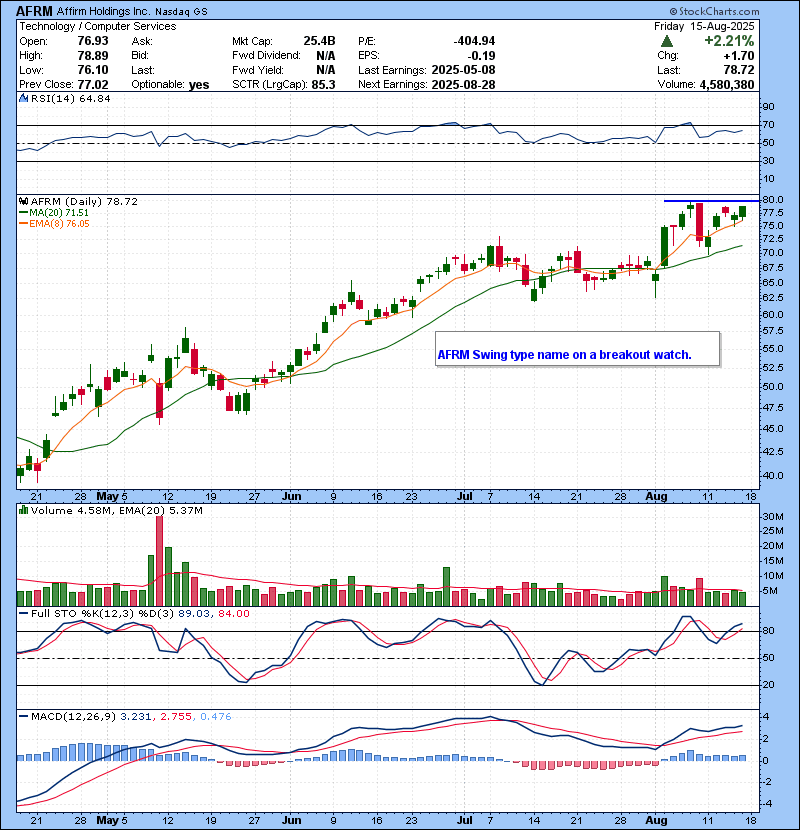This screenshot has width=800, height=830.
Task: Click the Next Earnings date 2025-08-28
Action: click(463, 85)
